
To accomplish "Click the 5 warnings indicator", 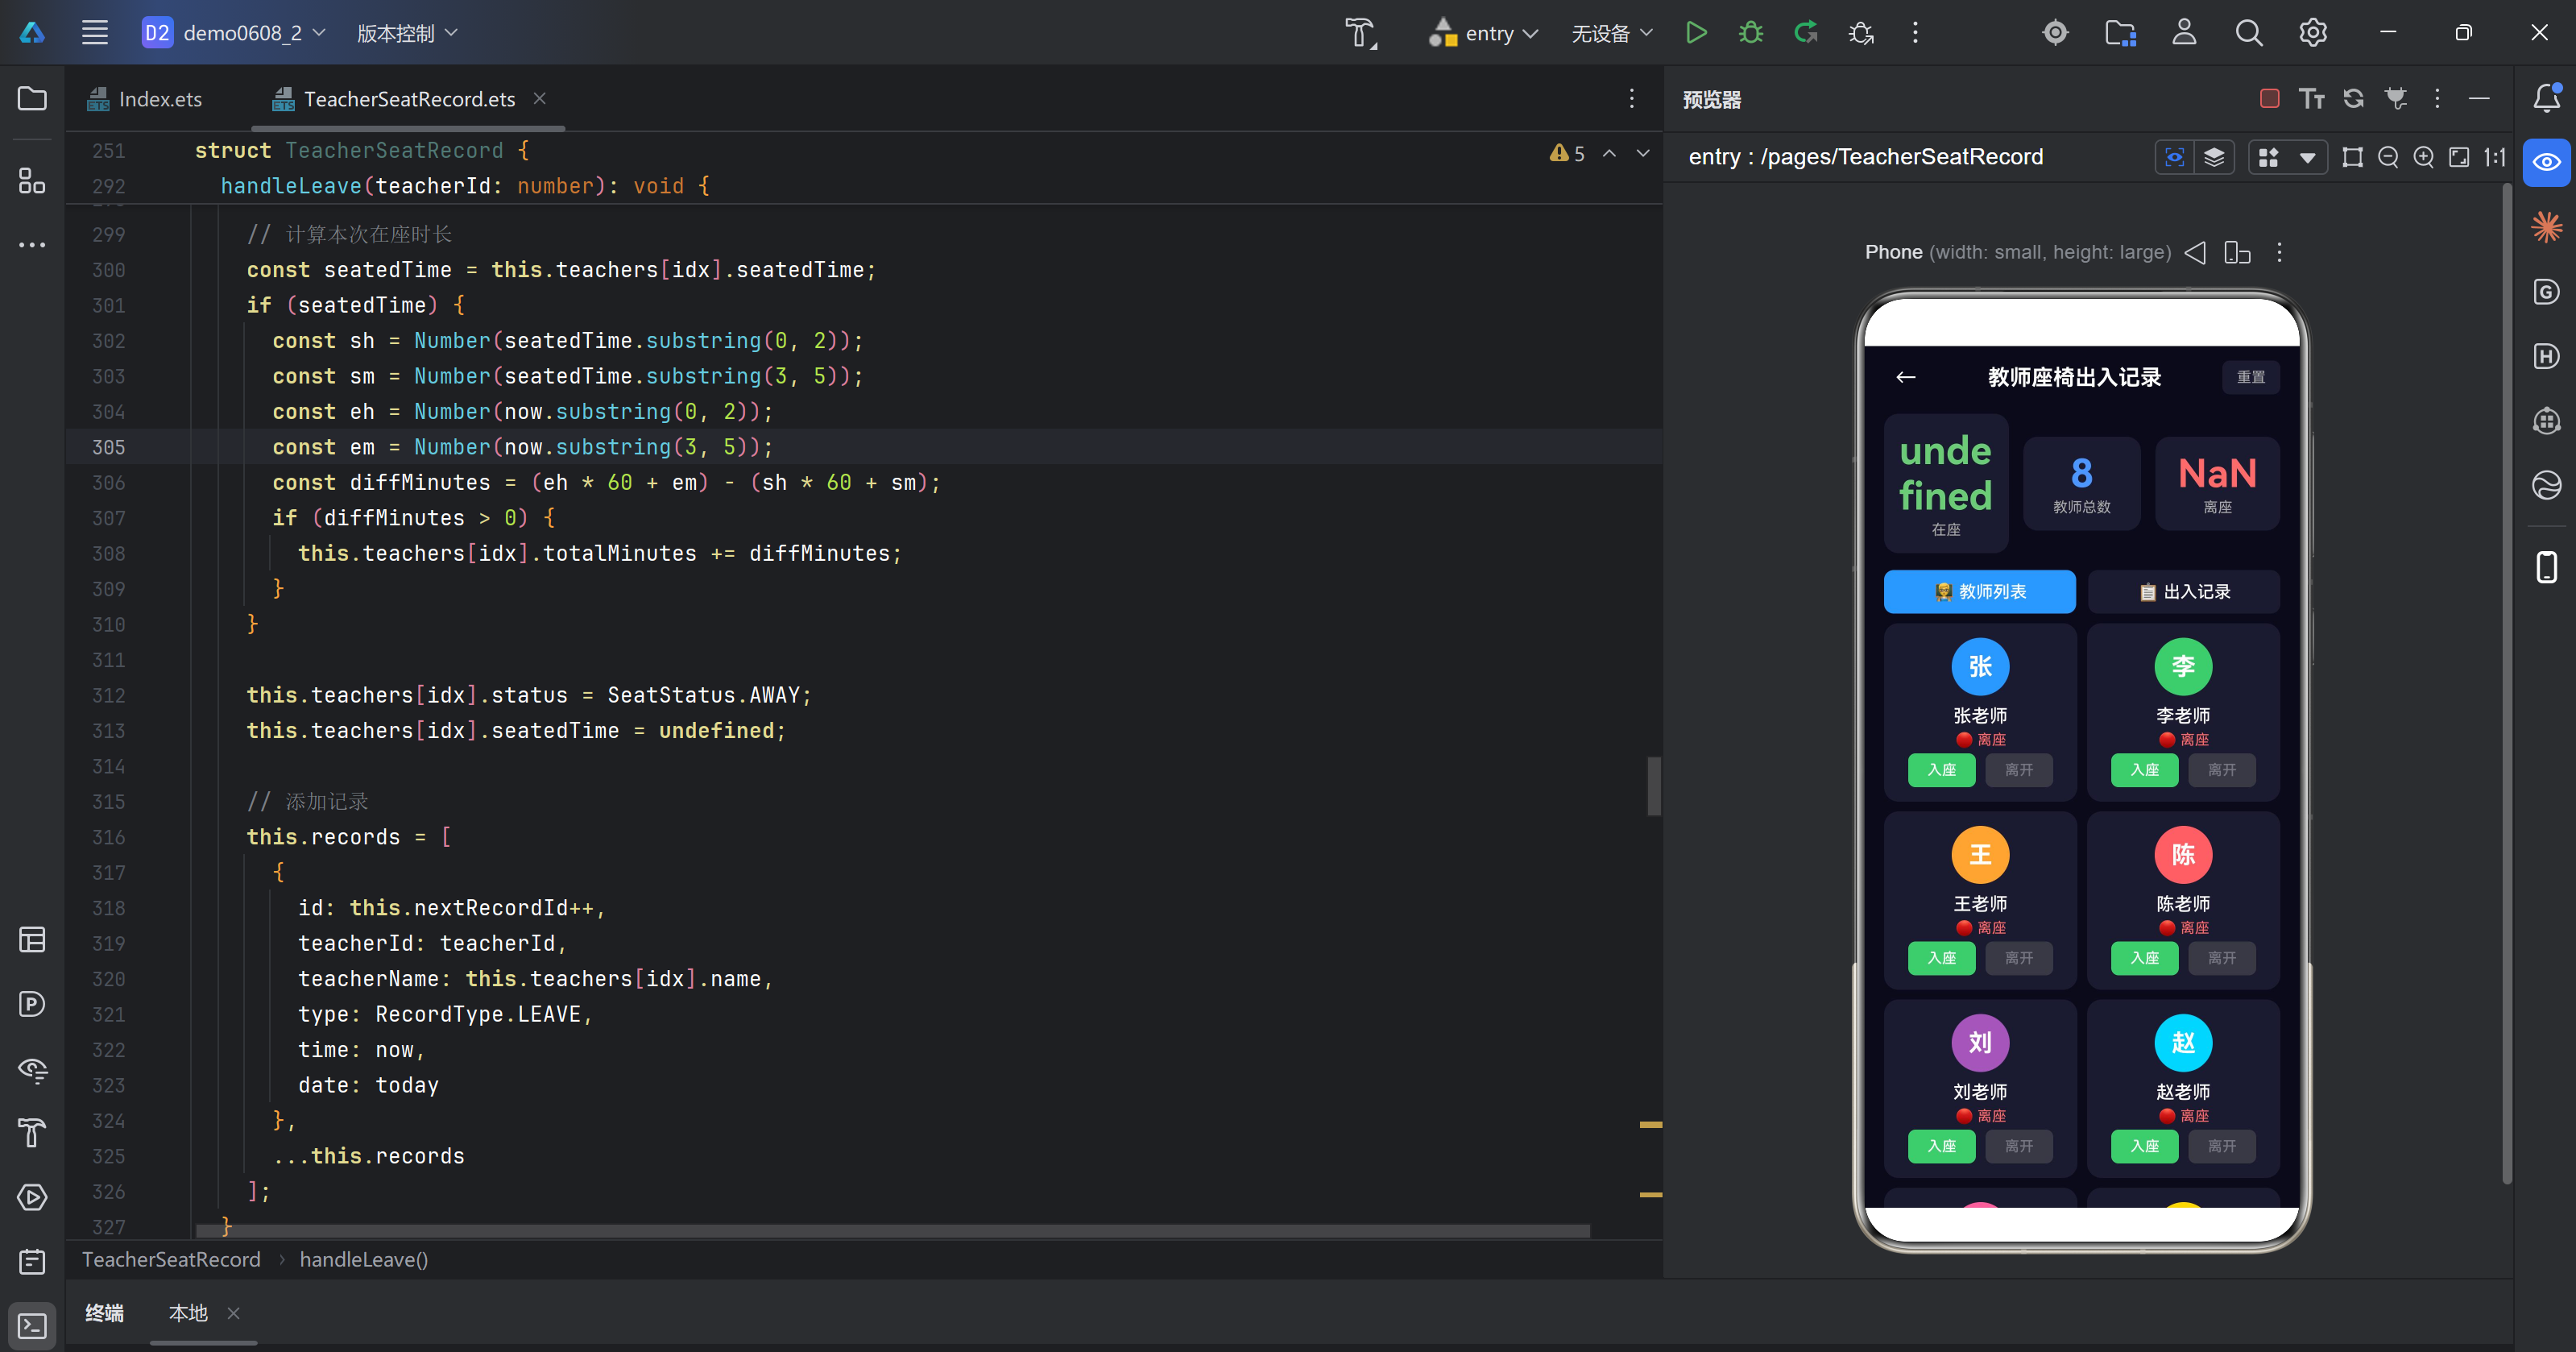I will pos(1567,154).
